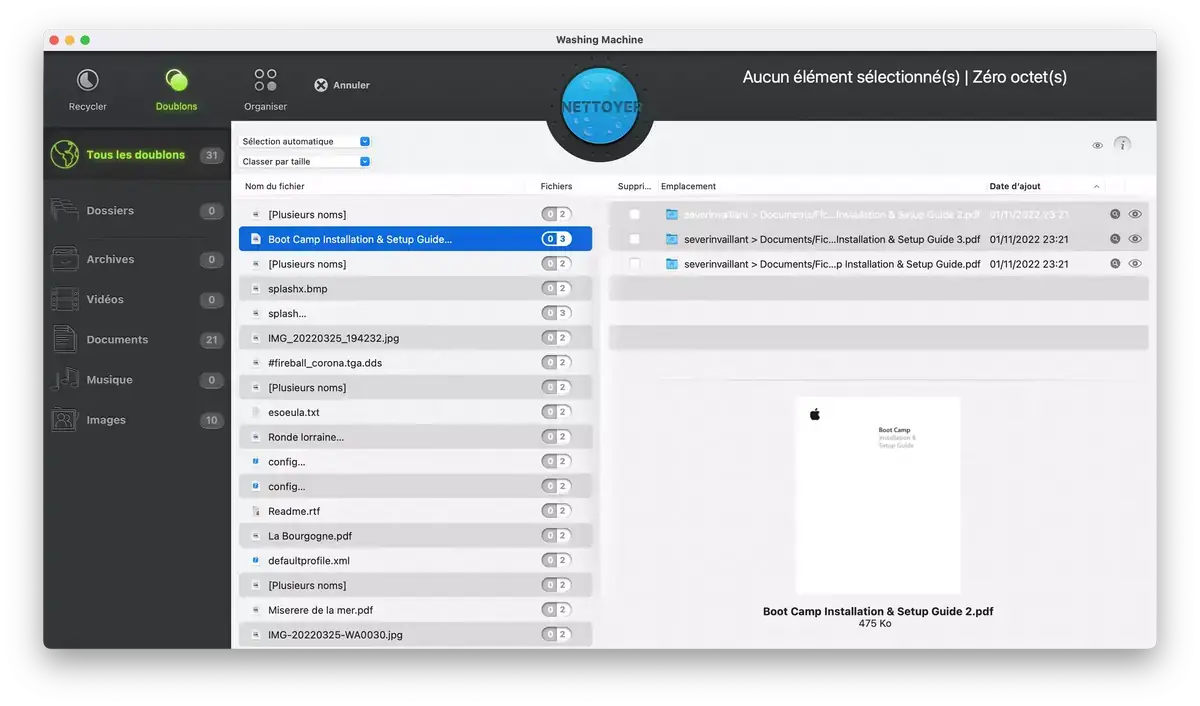Image resolution: width=1200 pixels, height=706 pixels.
Task: Select the Archives category icon
Action: [65, 259]
